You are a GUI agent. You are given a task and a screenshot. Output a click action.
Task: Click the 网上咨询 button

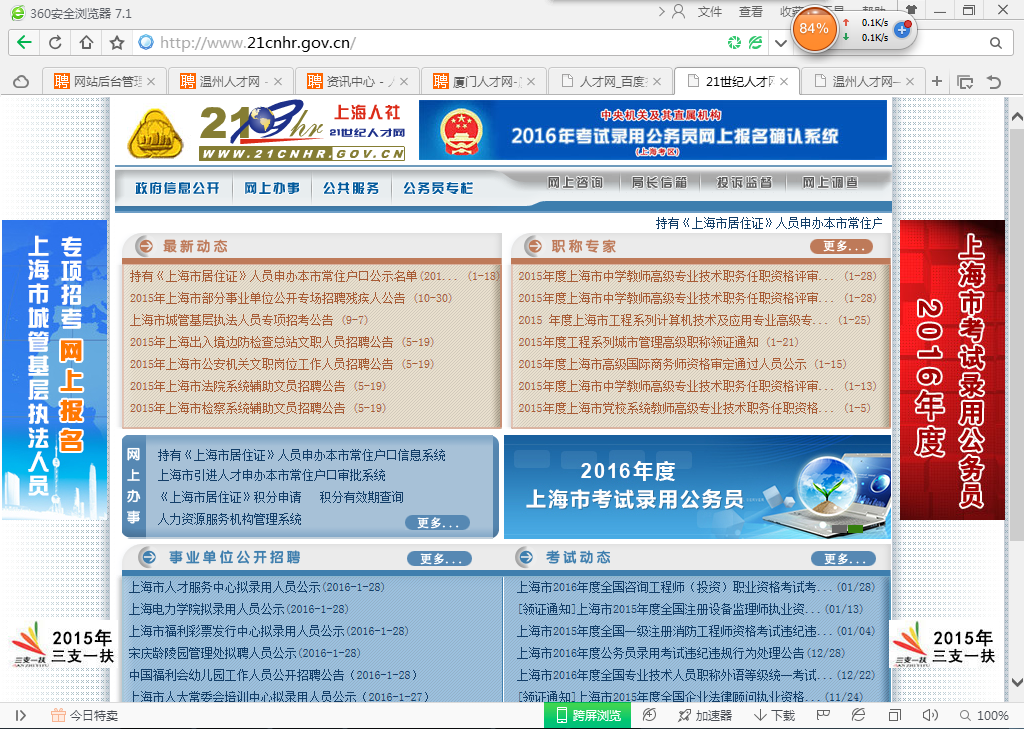[575, 182]
